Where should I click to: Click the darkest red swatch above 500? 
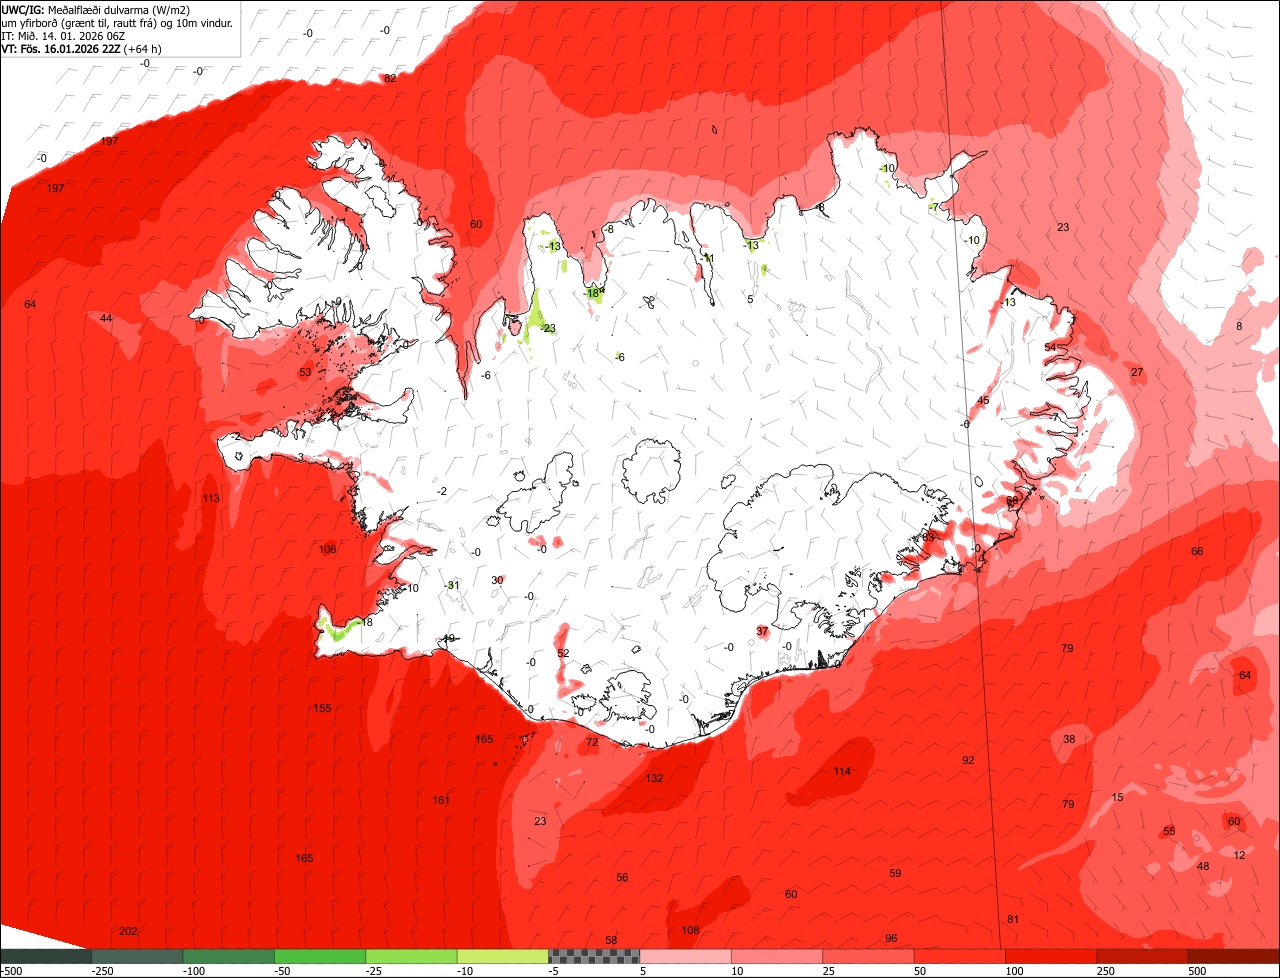[1234, 956]
